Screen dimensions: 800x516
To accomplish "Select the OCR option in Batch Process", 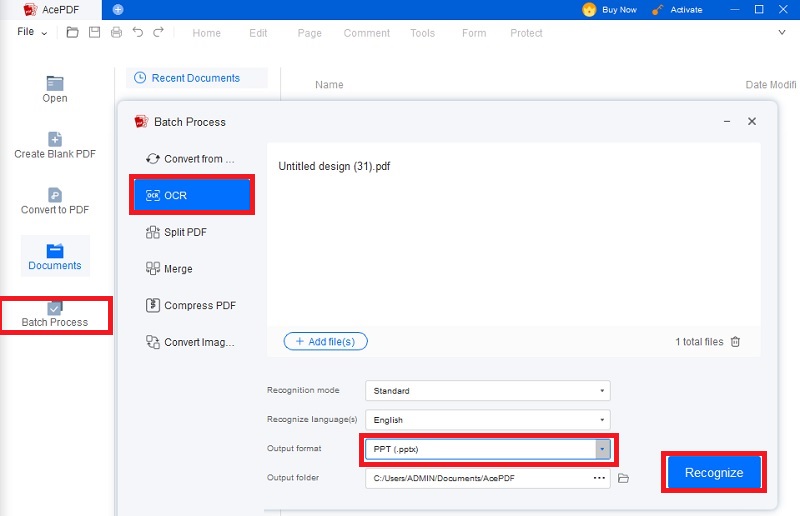I will point(192,195).
